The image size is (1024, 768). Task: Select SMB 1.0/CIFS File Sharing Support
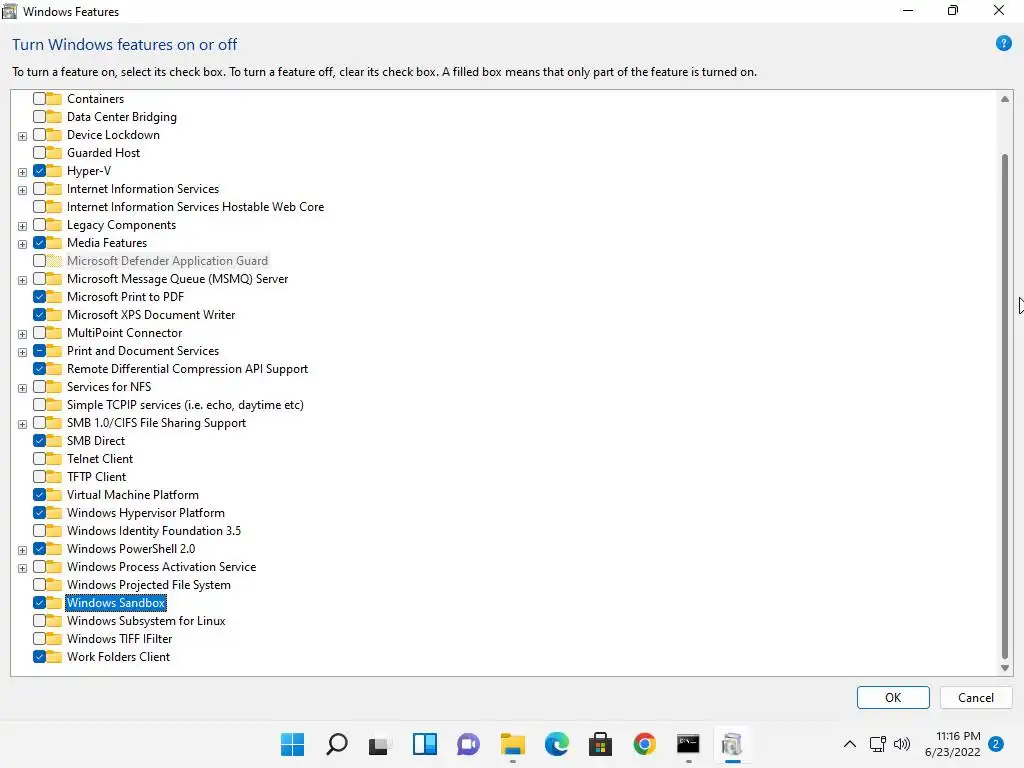point(156,423)
